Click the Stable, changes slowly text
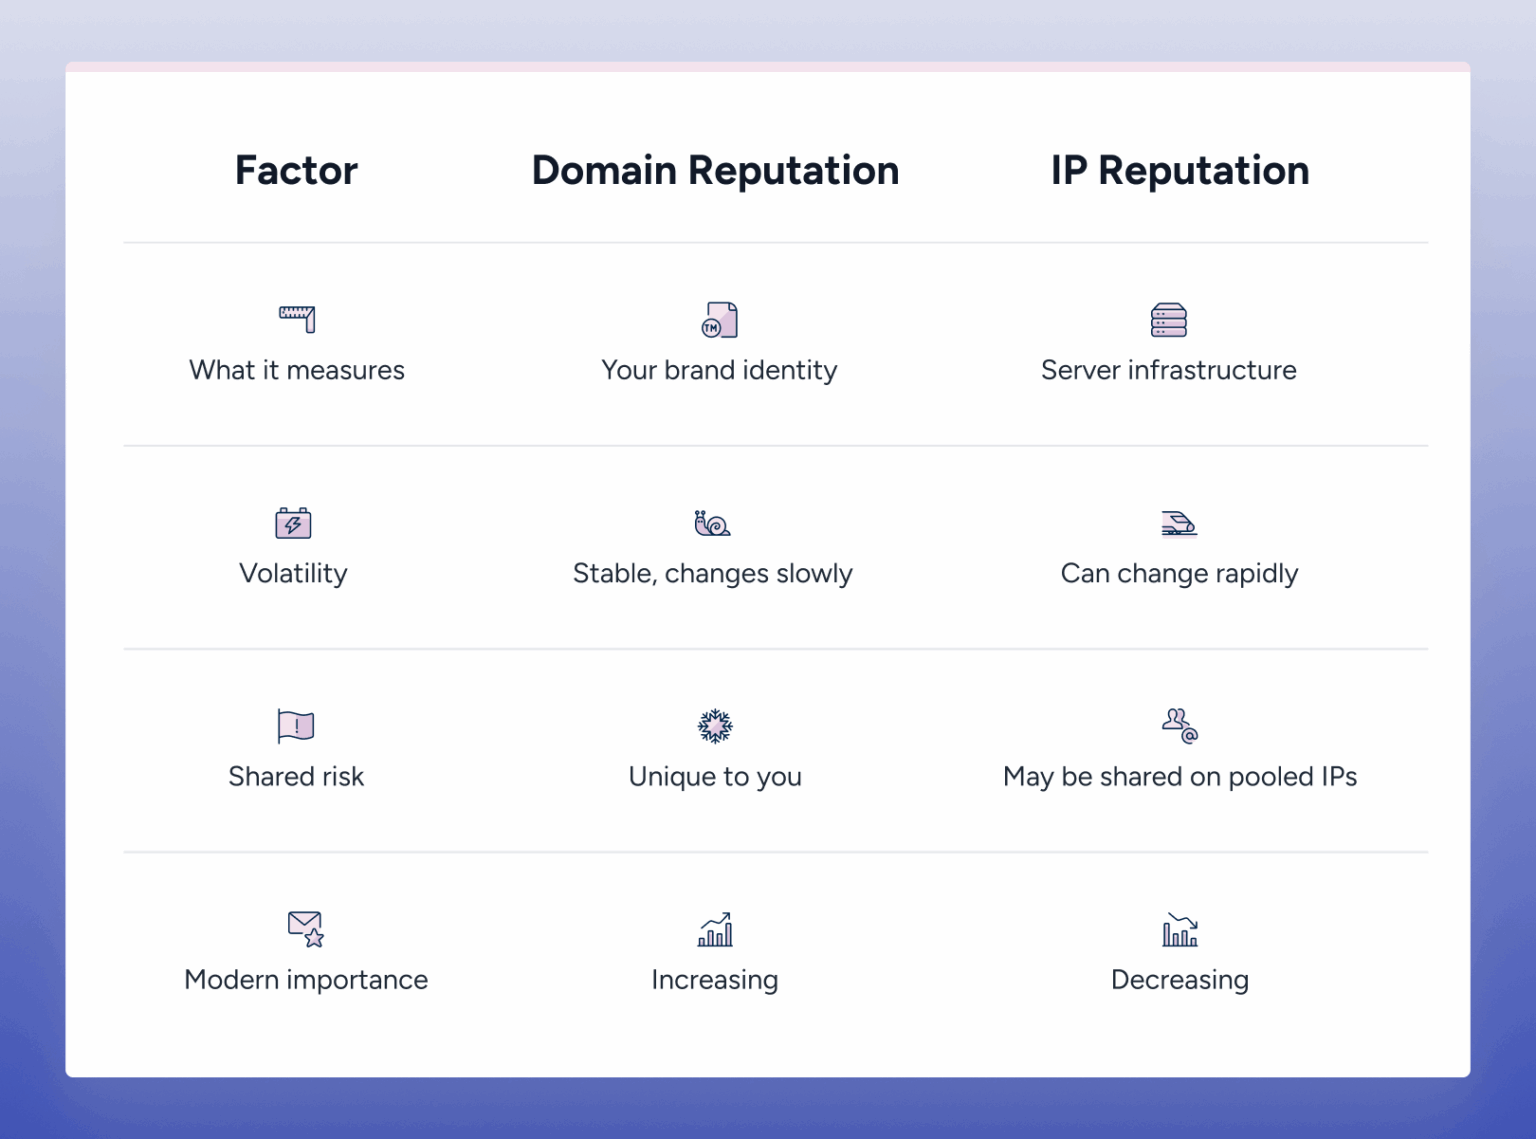The height and width of the screenshot is (1139, 1536). click(x=712, y=574)
